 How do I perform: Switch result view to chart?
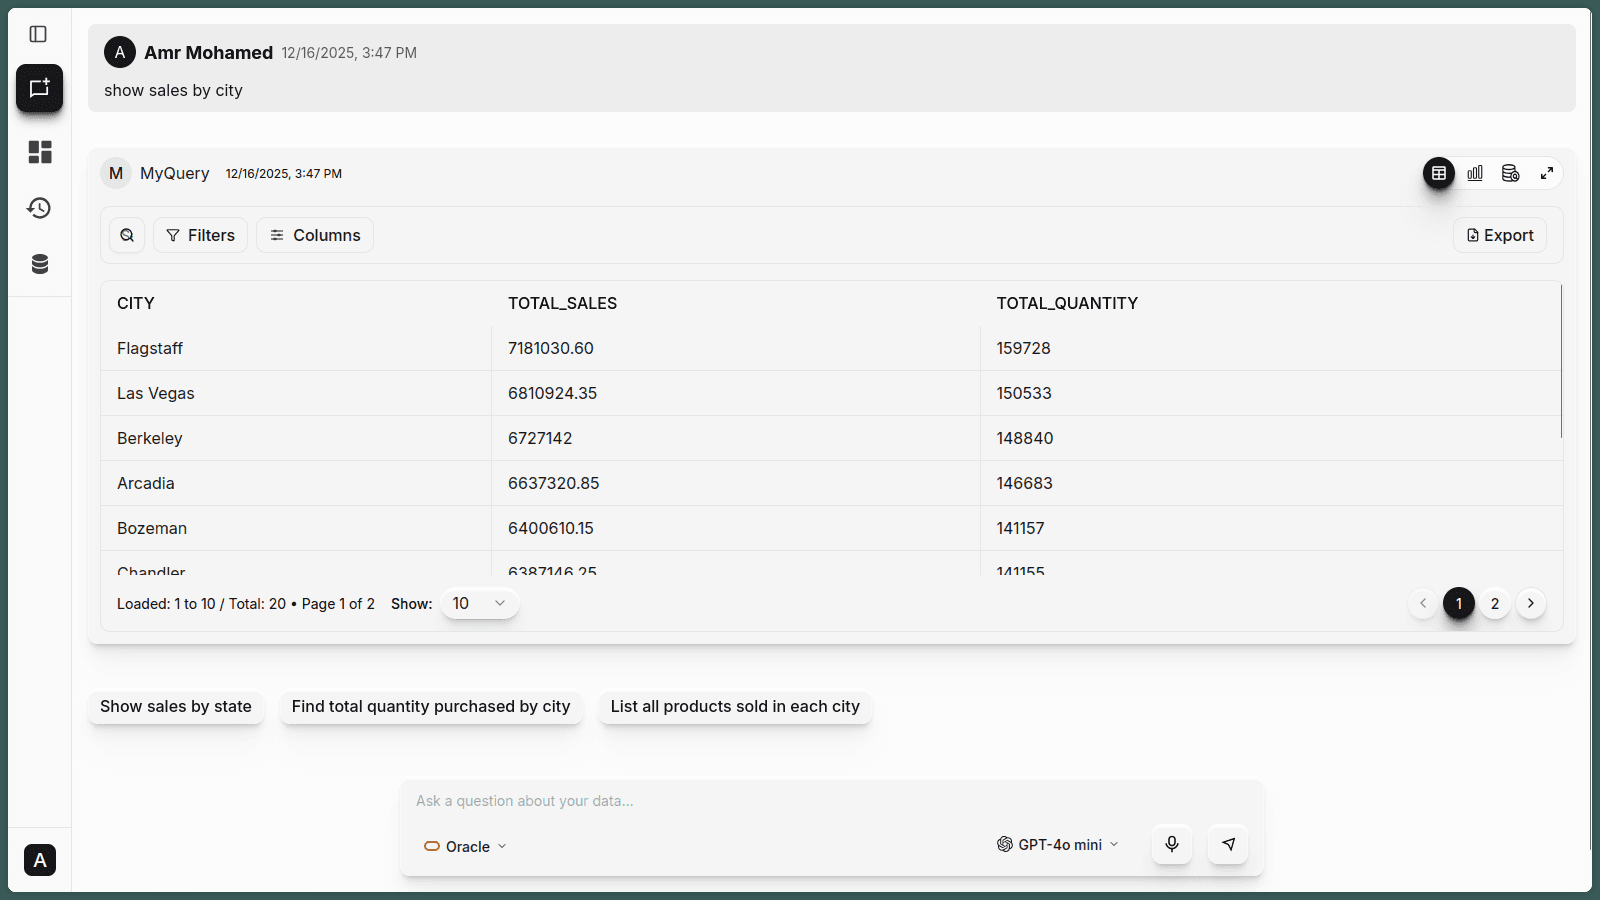tap(1475, 173)
